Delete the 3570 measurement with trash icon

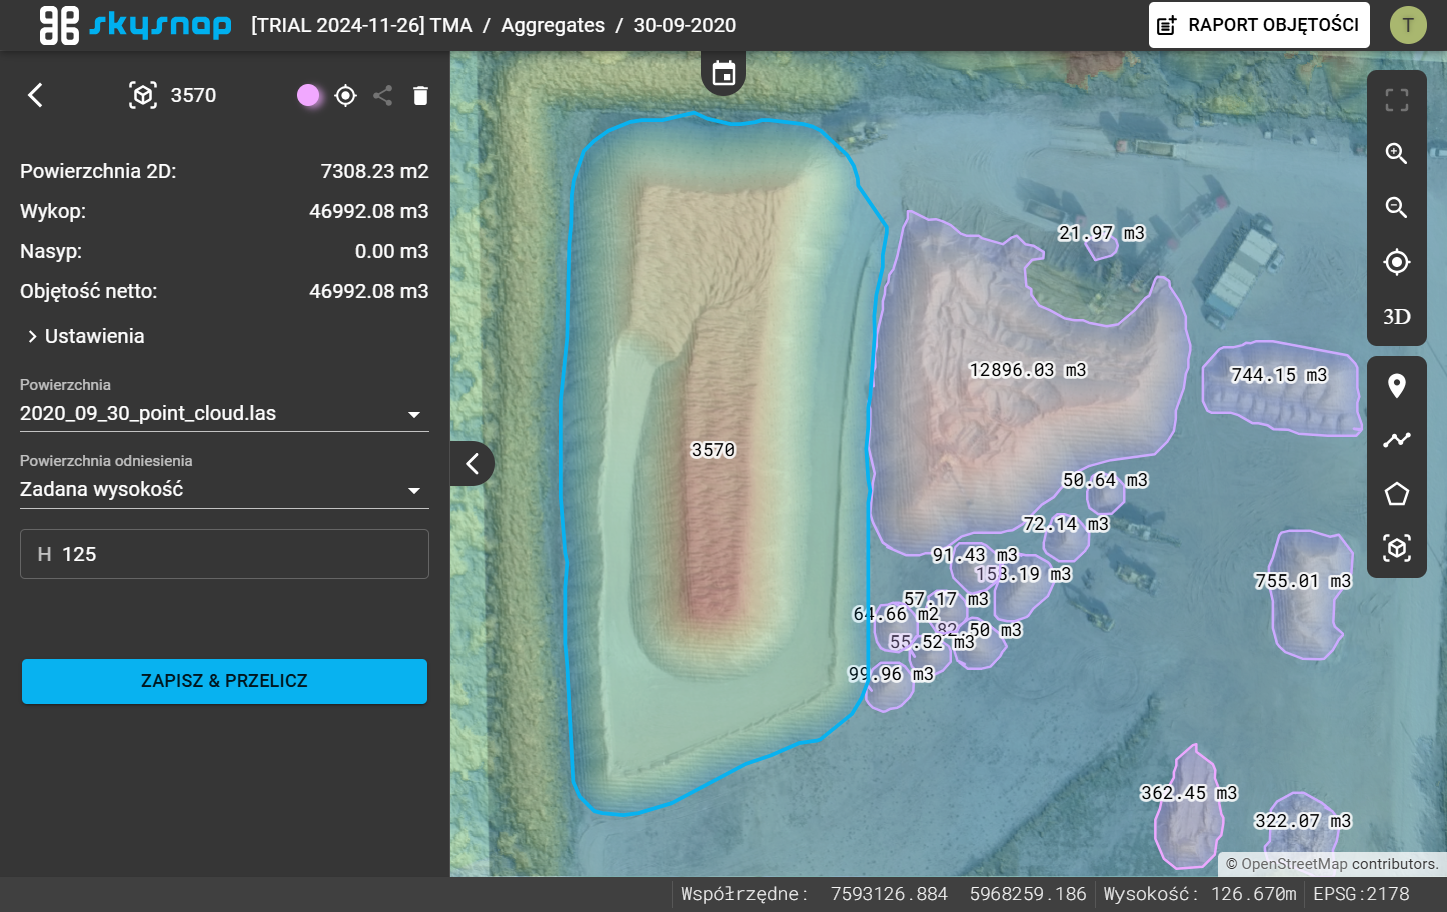[x=420, y=95]
